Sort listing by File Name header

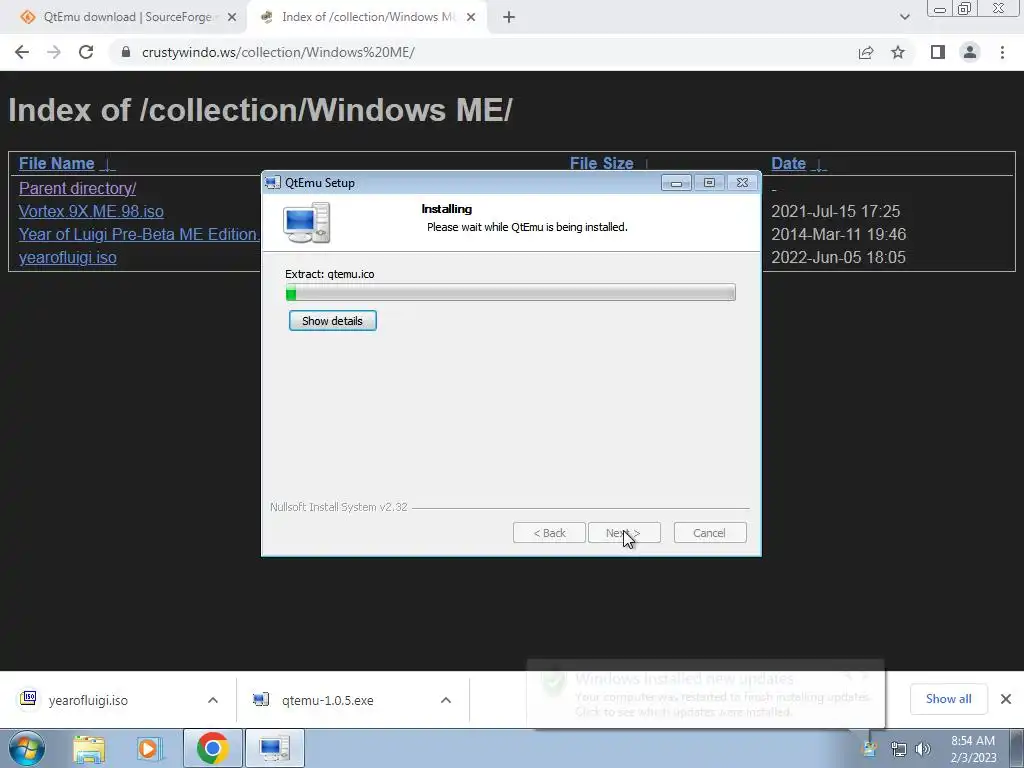57,163
